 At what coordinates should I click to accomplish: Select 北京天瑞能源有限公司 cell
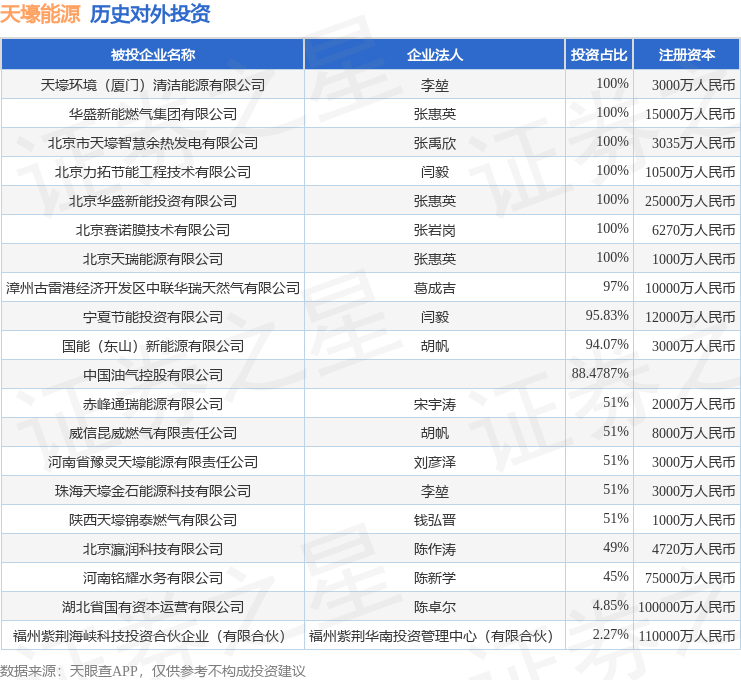click(153, 259)
